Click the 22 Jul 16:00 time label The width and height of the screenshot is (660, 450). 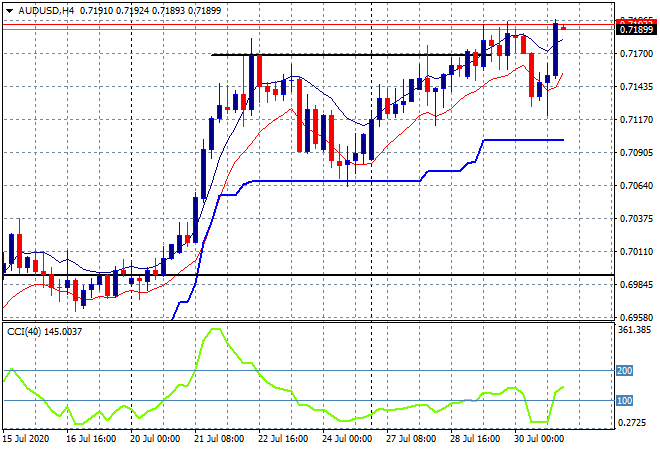283,439
